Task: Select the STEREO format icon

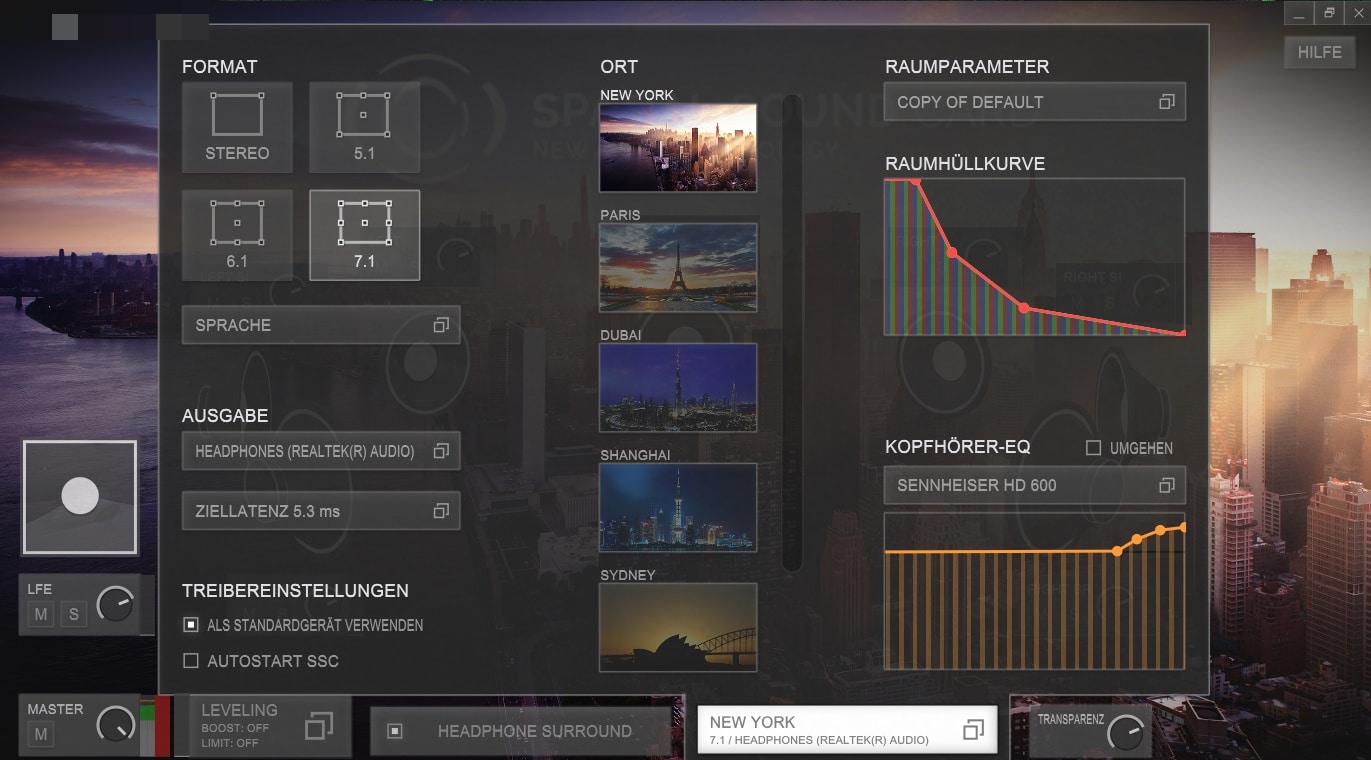Action: pyautogui.click(x=237, y=126)
